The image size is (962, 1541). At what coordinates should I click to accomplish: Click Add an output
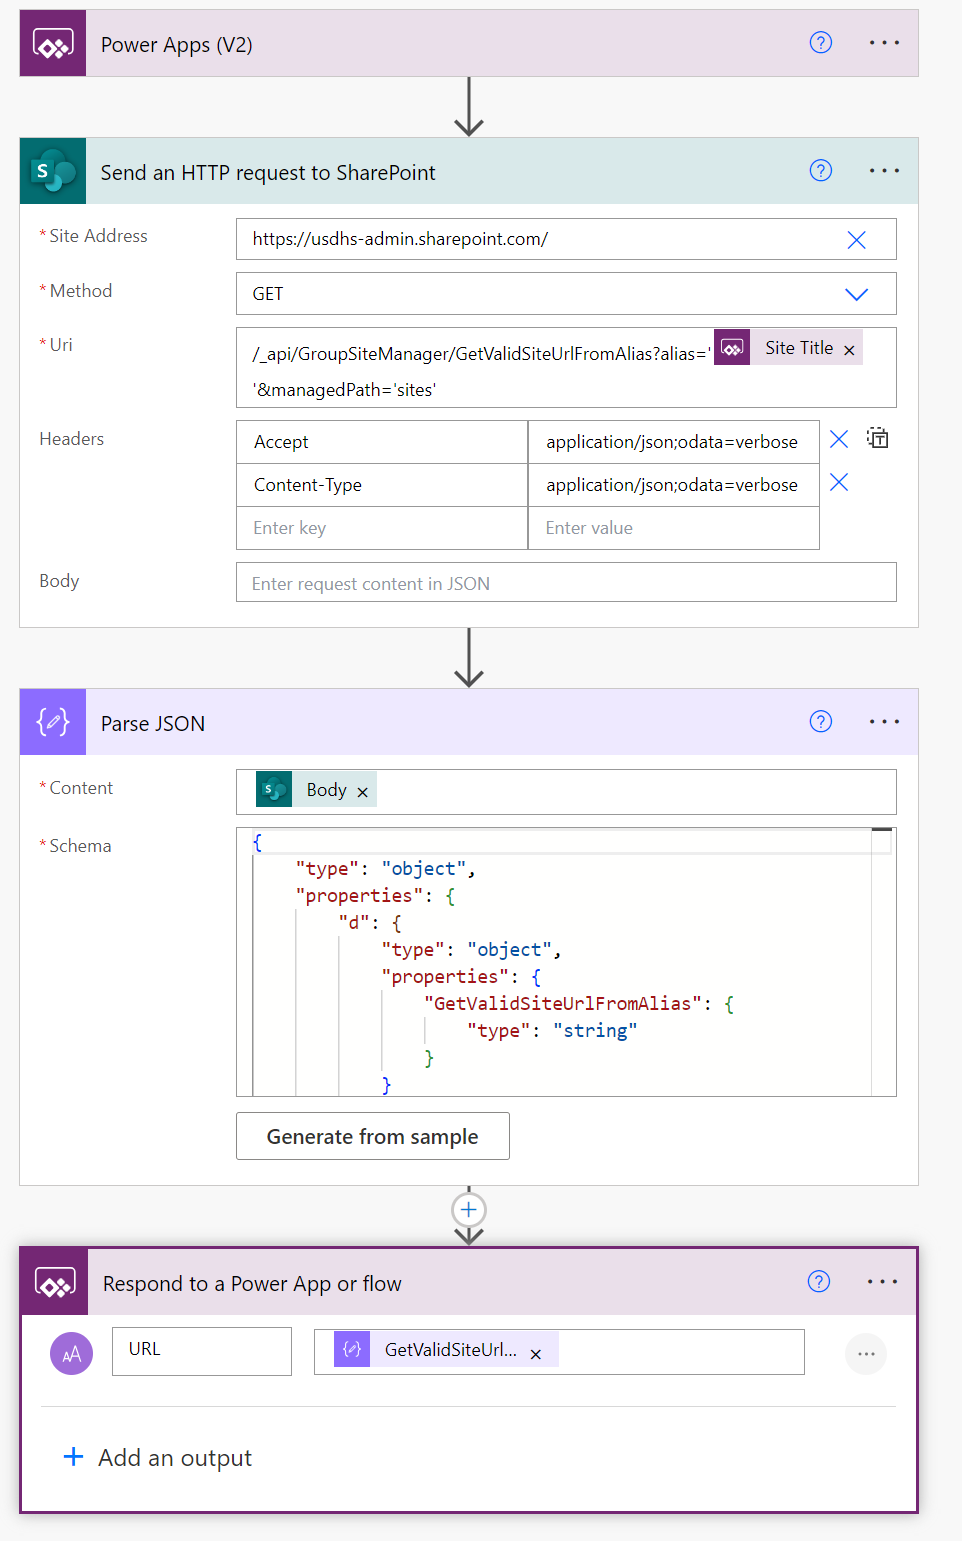pos(158,1458)
